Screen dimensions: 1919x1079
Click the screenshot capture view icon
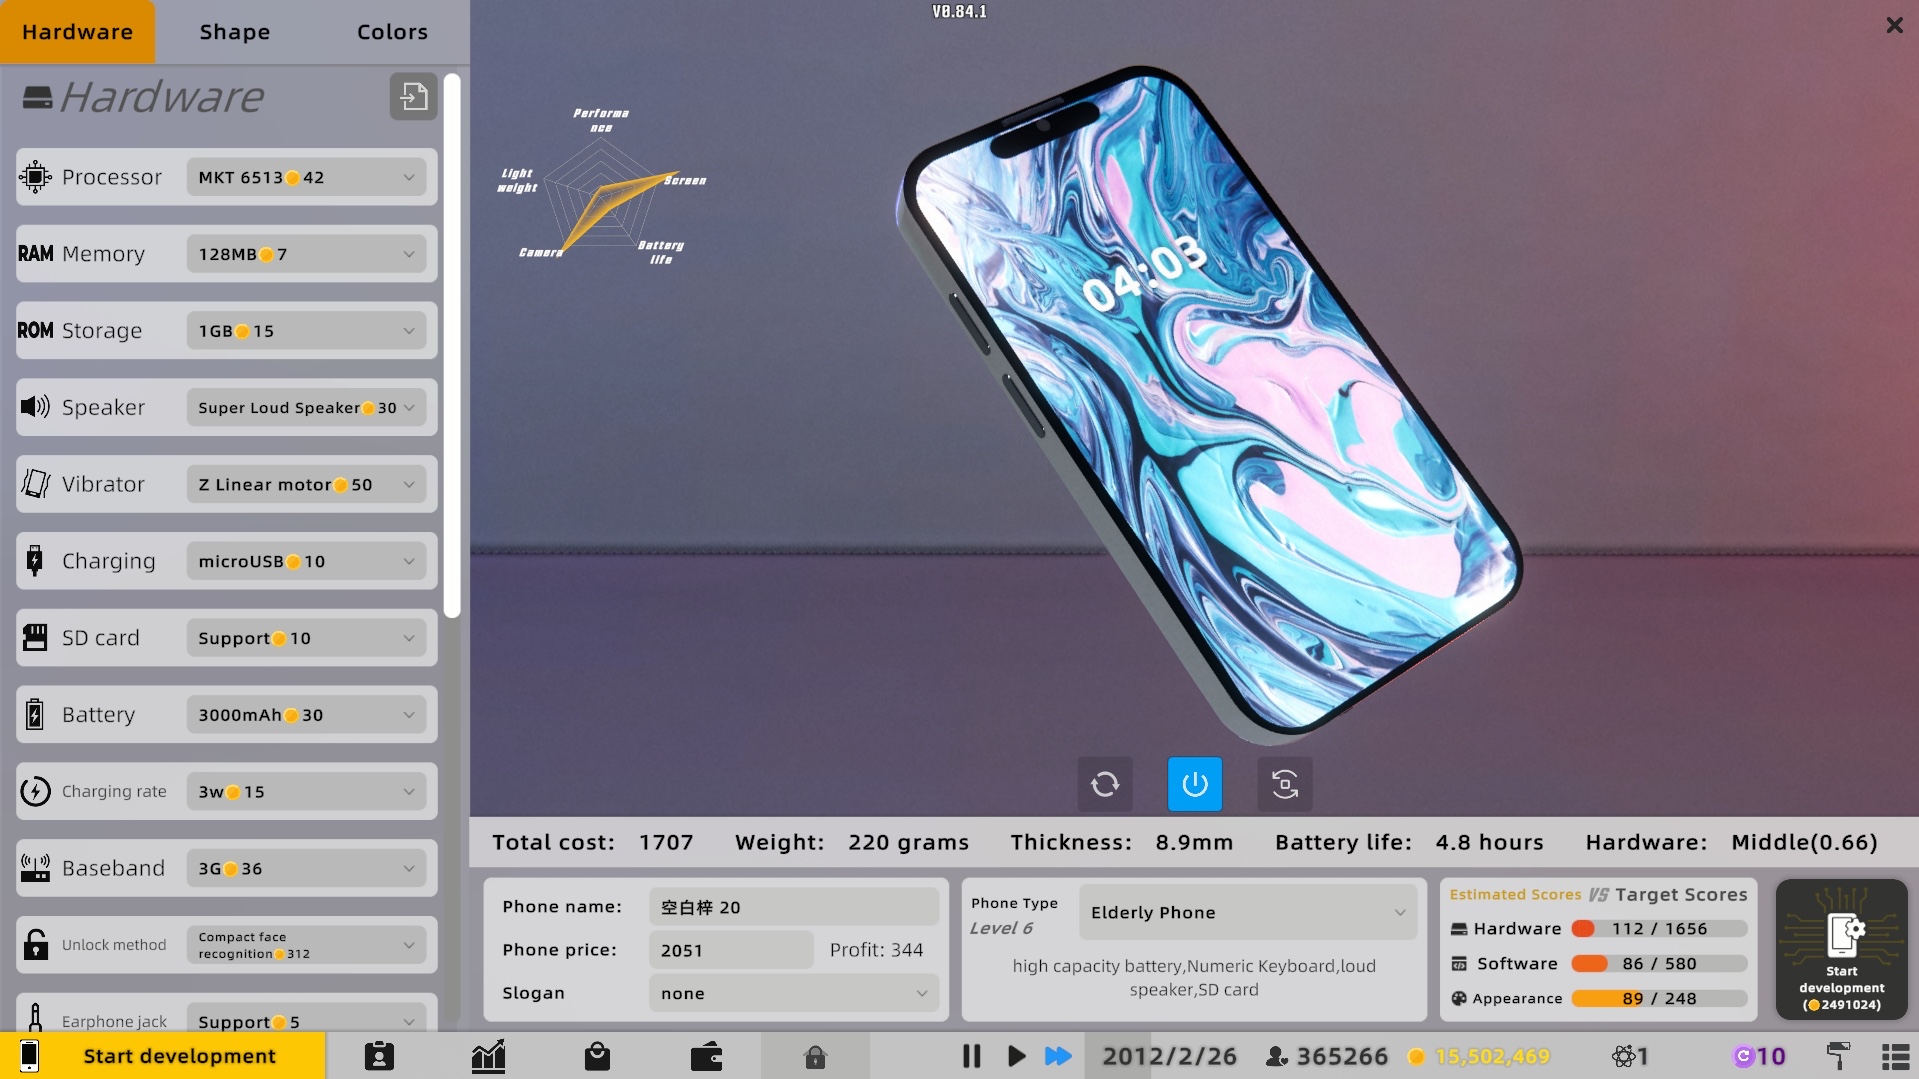[1285, 784]
